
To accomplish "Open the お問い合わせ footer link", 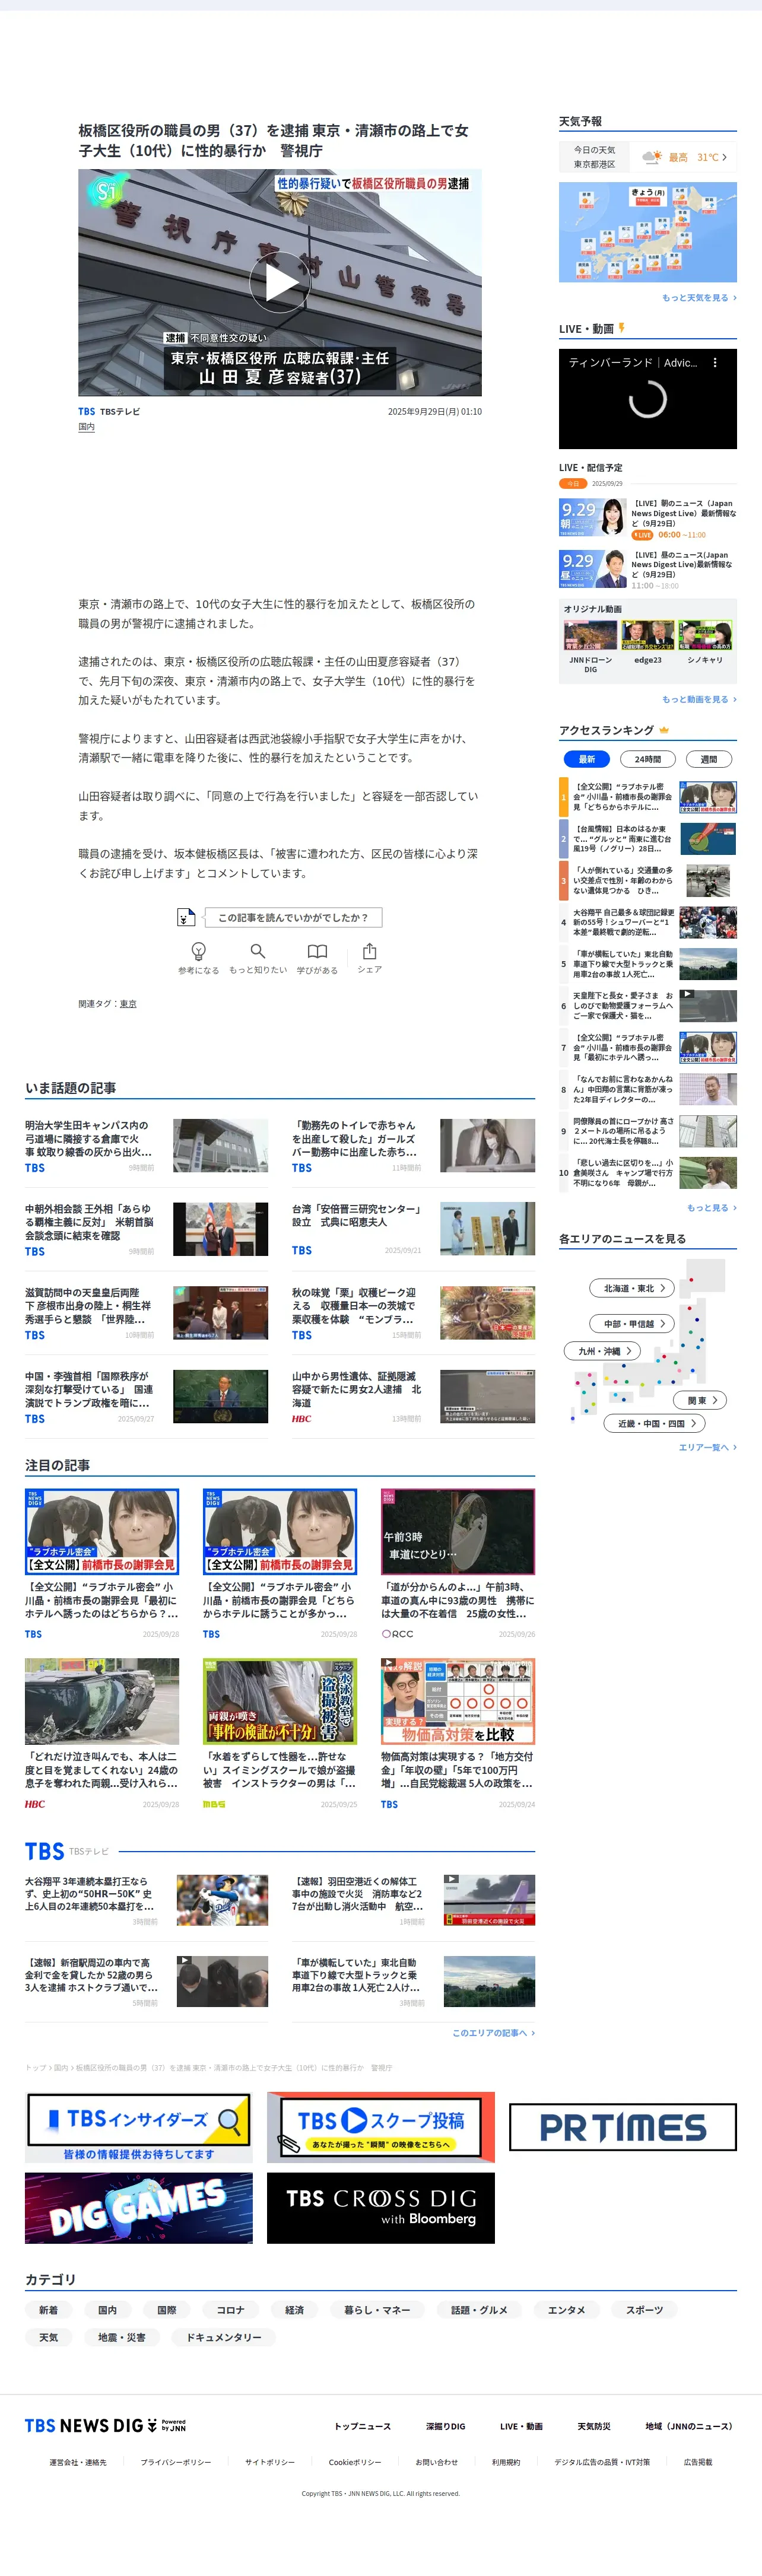I will coord(436,2462).
